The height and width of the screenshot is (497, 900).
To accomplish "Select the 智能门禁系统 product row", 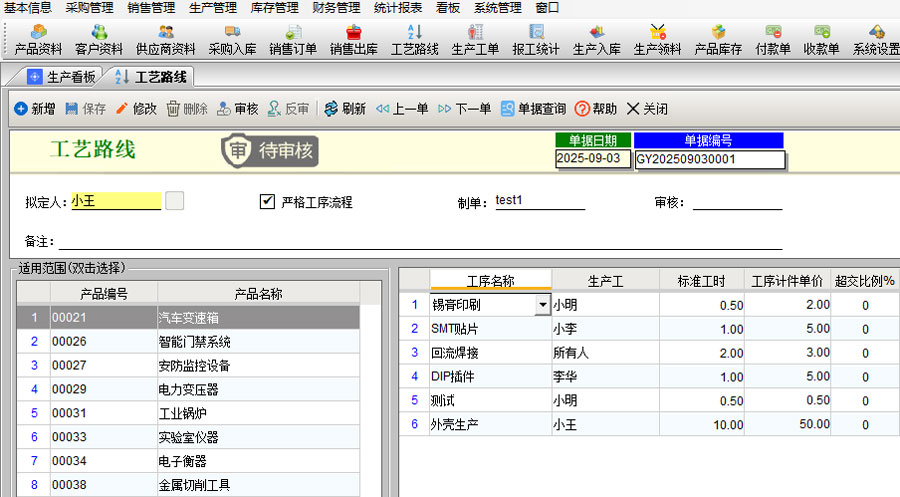I will pyautogui.click(x=200, y=341).
